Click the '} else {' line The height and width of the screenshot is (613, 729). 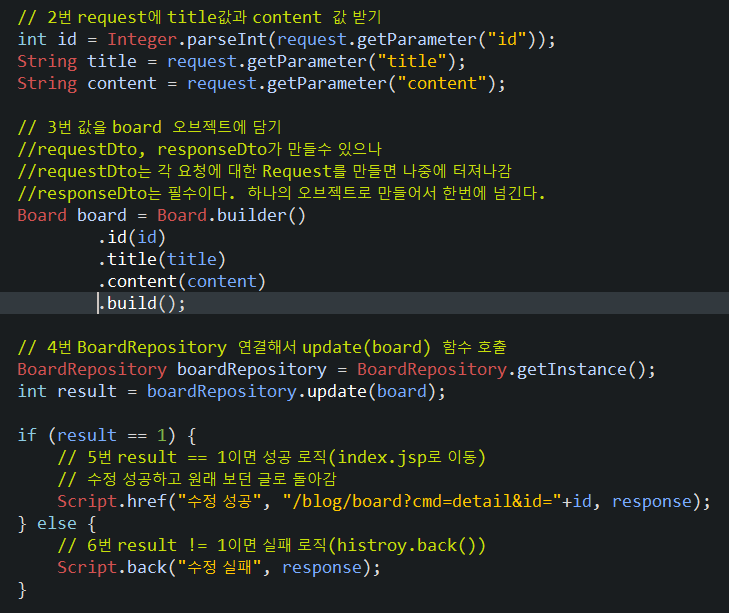(x=57, y=523)
